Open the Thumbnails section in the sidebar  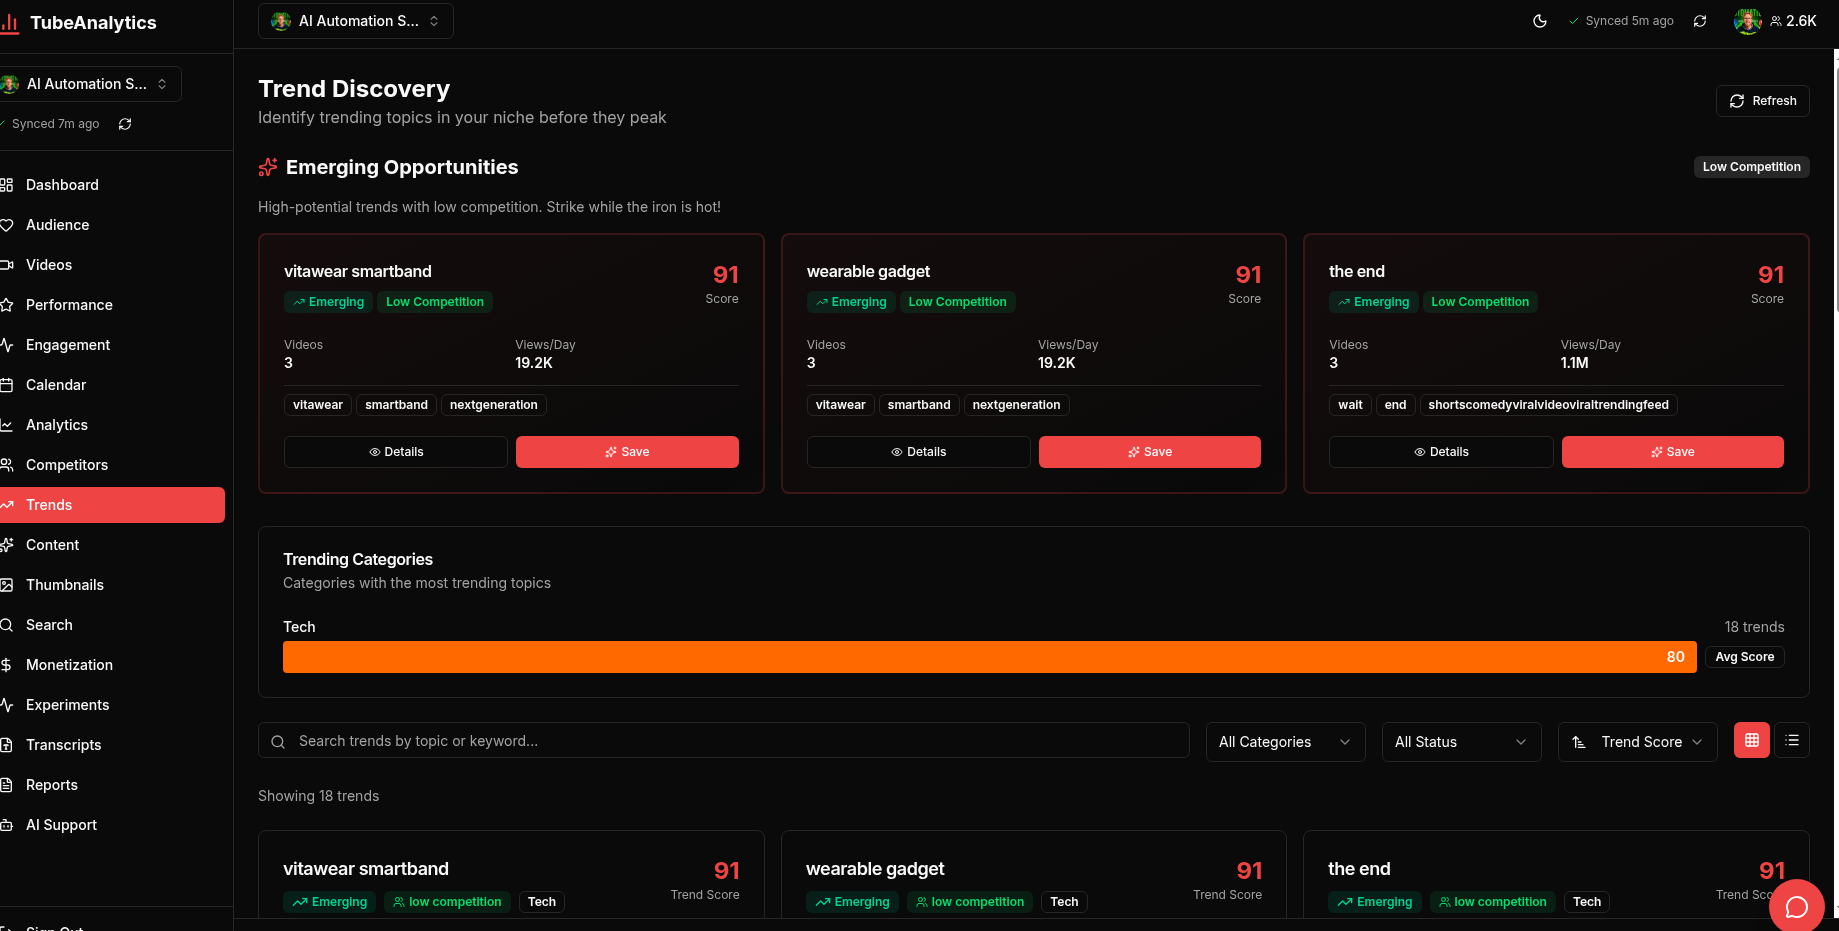(x=65, y=584)
